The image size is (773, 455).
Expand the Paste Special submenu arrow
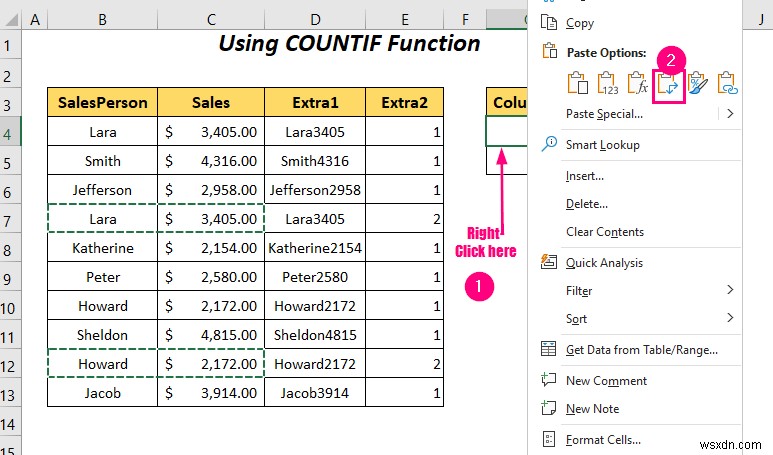tap(730, 114)
